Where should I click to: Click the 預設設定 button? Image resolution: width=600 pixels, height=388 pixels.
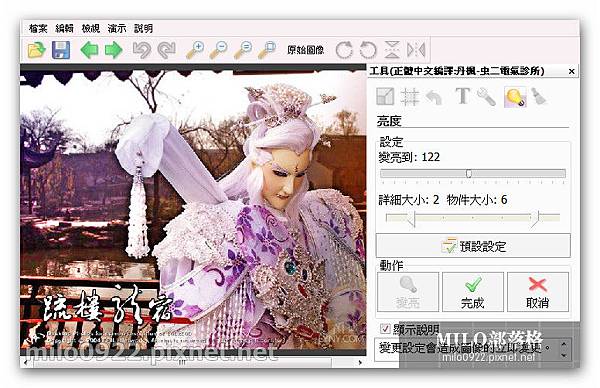tap(473, 246)
